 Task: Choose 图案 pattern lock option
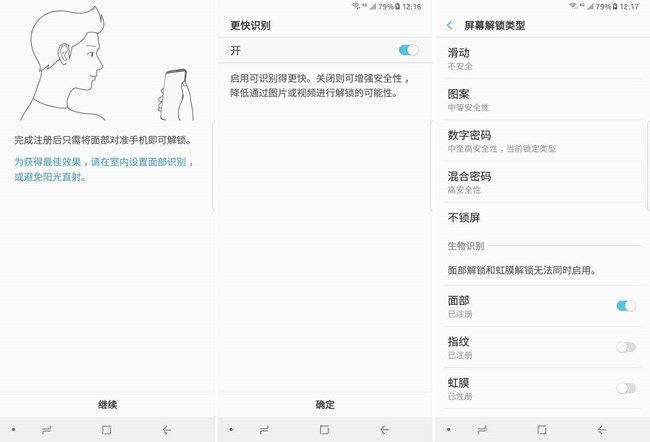pos(540,99)
